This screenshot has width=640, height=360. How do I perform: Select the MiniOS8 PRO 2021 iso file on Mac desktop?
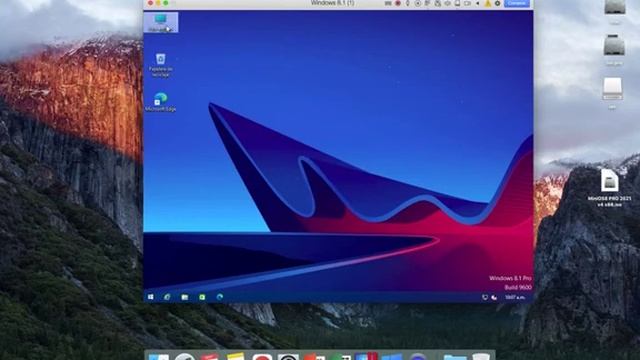tap(609, 188)
